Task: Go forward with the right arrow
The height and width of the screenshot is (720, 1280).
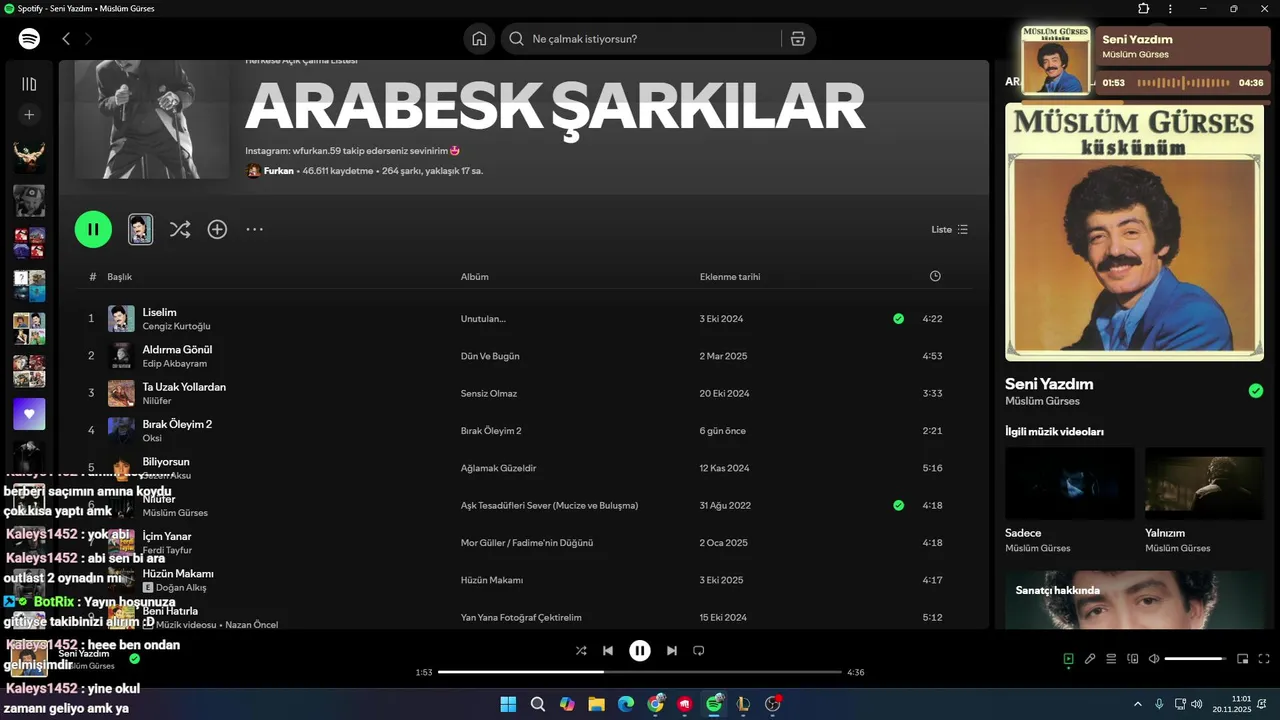Action: (88, 39)
